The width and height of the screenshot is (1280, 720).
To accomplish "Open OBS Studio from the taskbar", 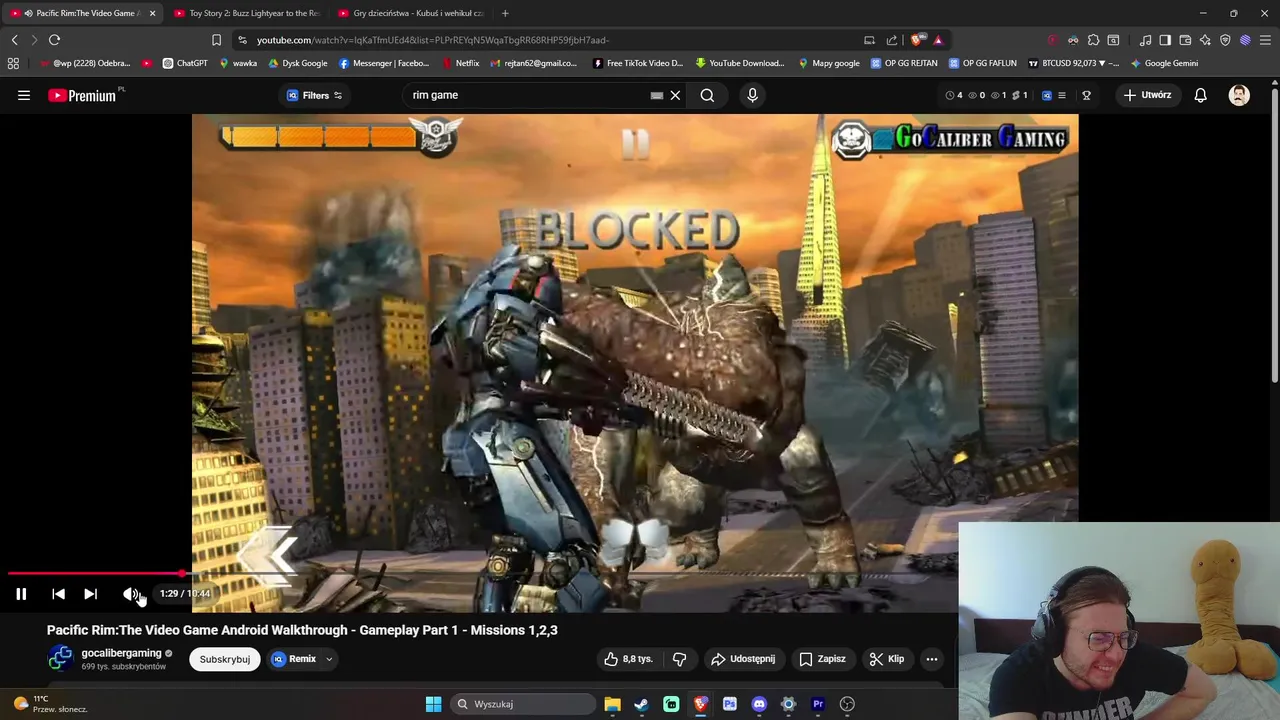I will 847,704.
